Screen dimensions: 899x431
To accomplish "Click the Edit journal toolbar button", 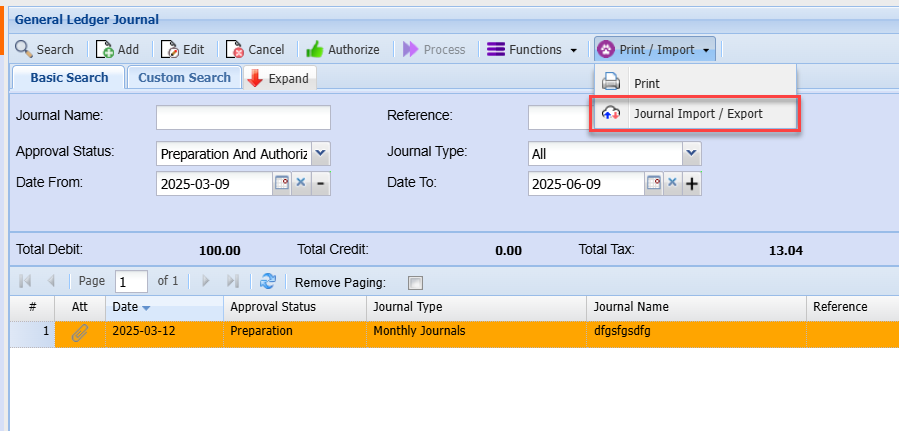I will click(182, 49).
